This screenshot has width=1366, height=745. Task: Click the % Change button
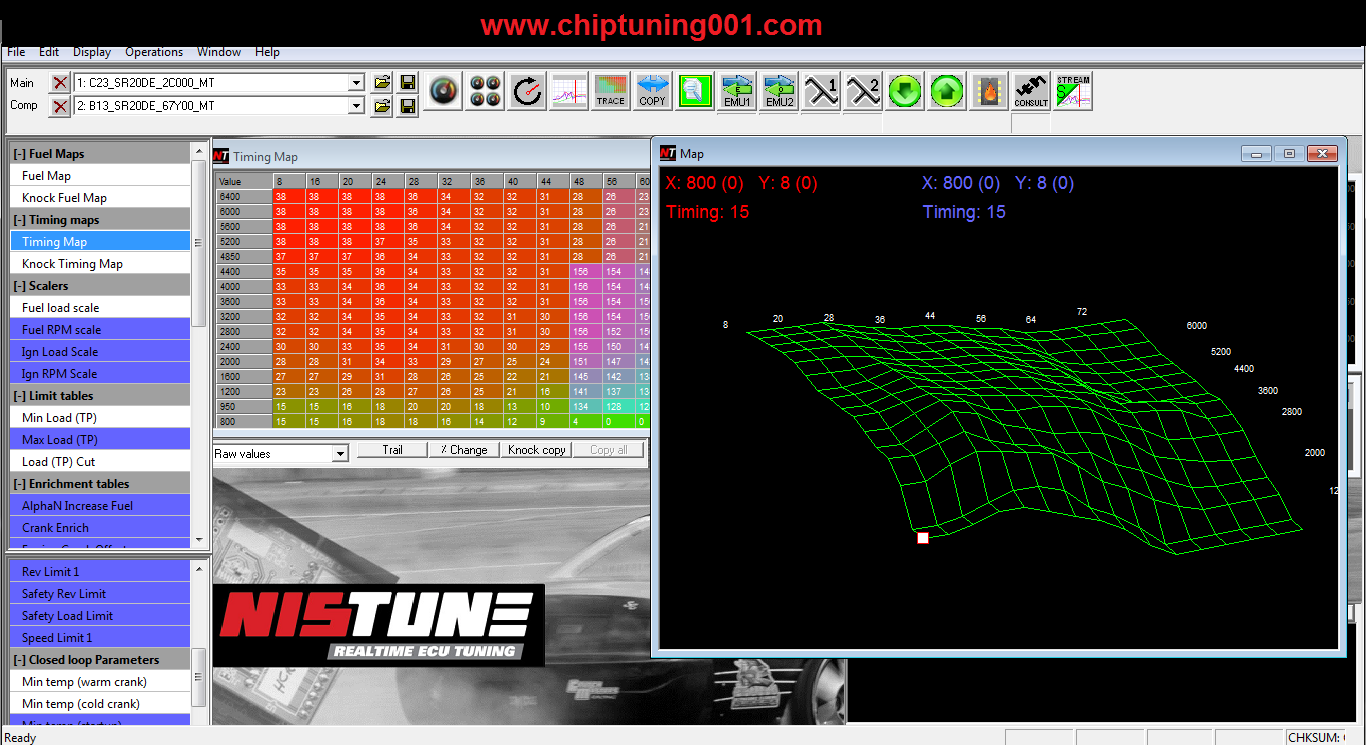[x=464, y=450]
